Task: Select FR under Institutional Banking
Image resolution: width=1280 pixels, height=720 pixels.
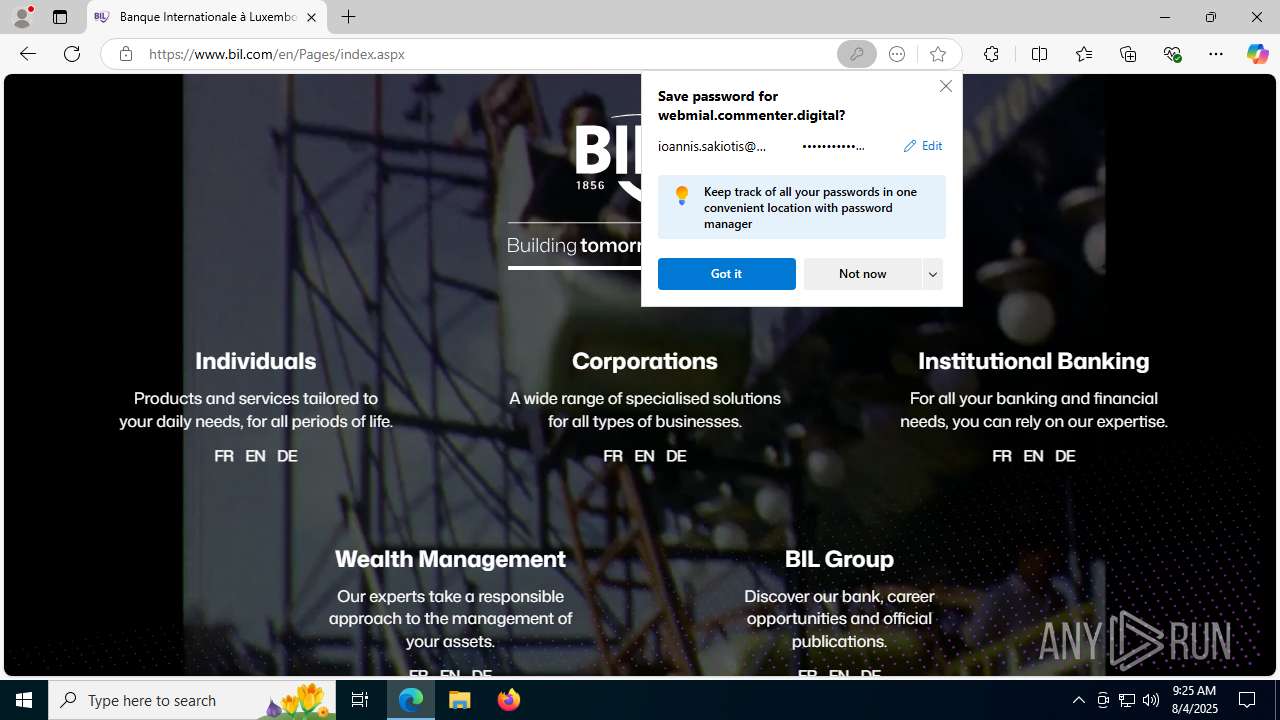Action: (x=1002, y=456)
